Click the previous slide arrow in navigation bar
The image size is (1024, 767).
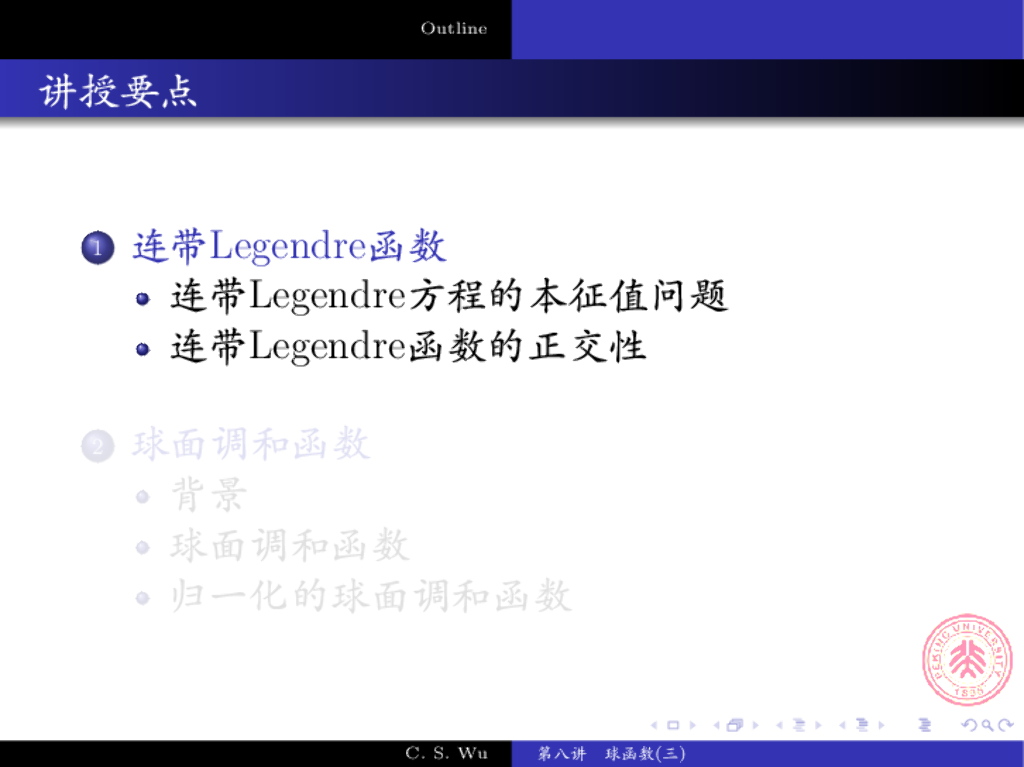654,725
